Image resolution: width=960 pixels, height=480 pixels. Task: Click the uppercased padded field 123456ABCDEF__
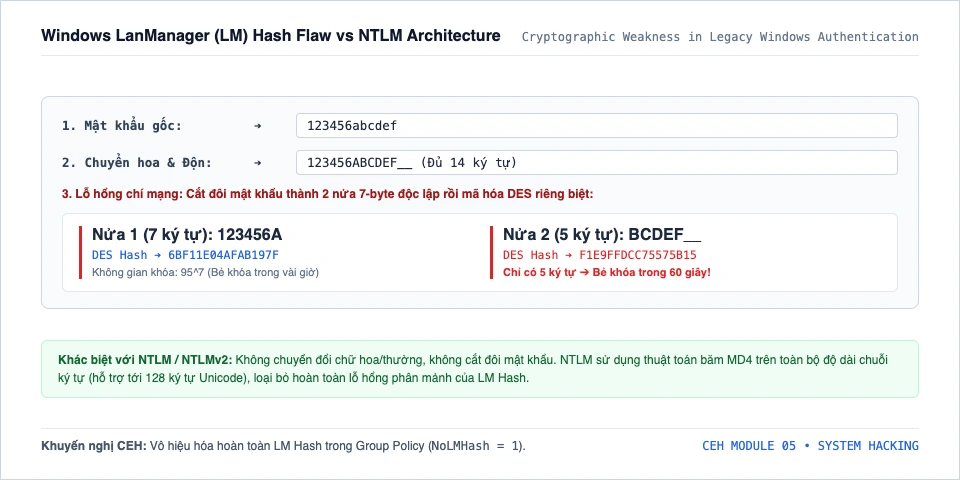pos(596,162)
